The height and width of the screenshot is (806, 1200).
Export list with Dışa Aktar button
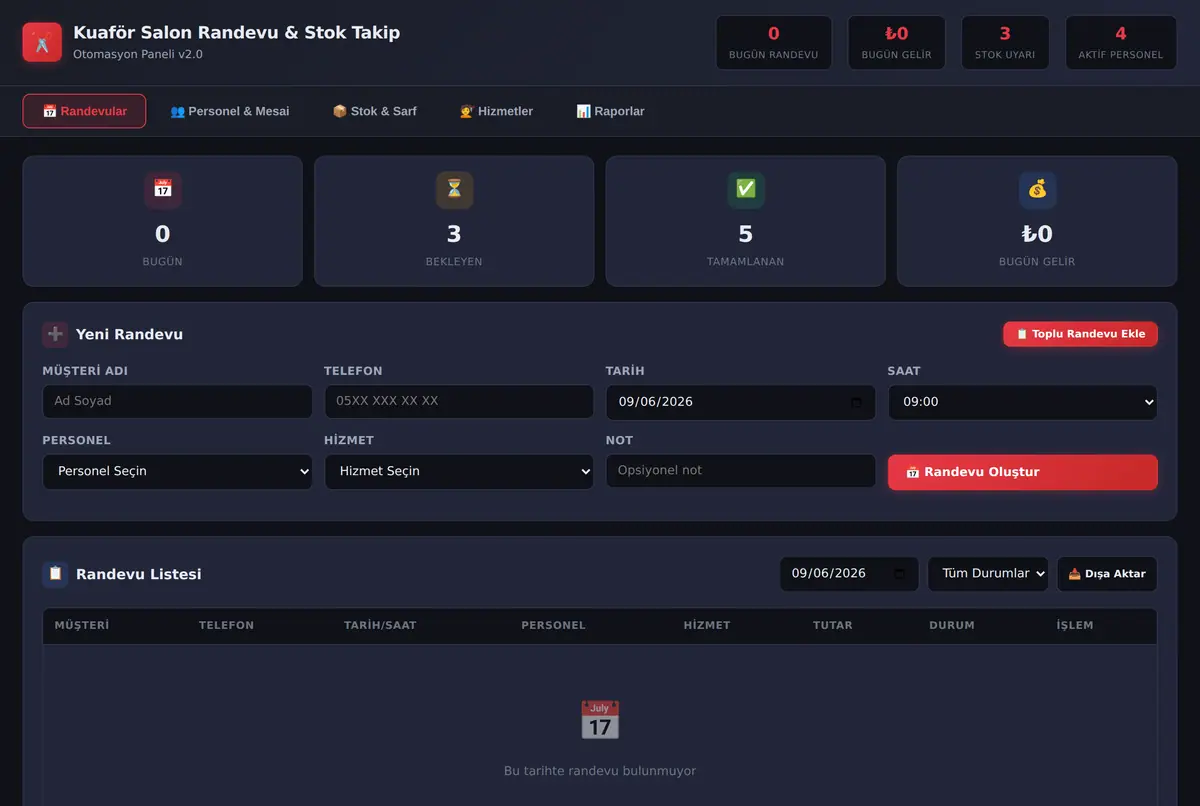tap(1107, 574)
